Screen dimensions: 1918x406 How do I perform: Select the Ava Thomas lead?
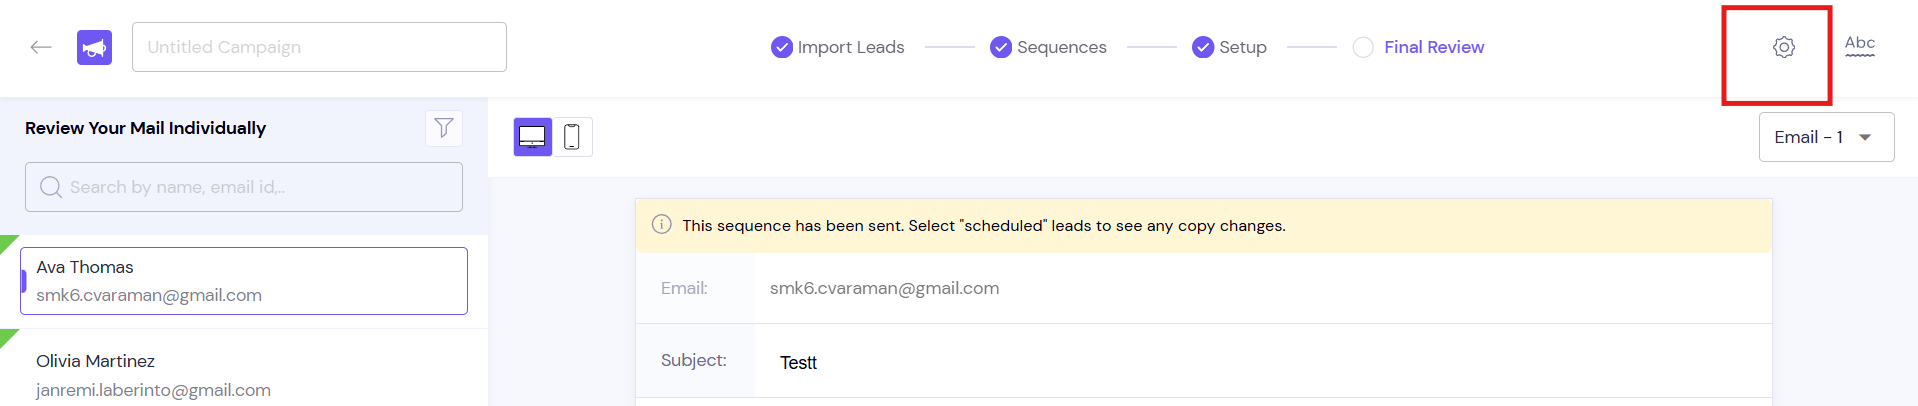click(244, 281)
